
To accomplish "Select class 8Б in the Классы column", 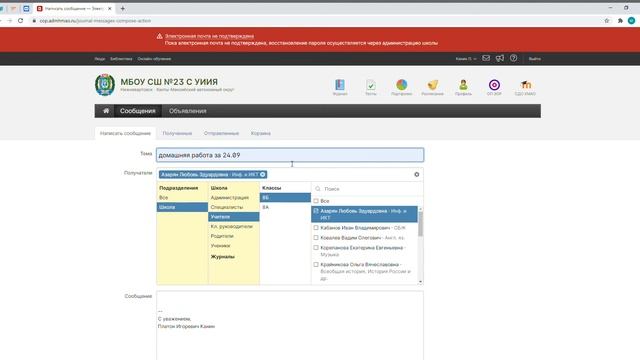I will [x=285, y=198].
